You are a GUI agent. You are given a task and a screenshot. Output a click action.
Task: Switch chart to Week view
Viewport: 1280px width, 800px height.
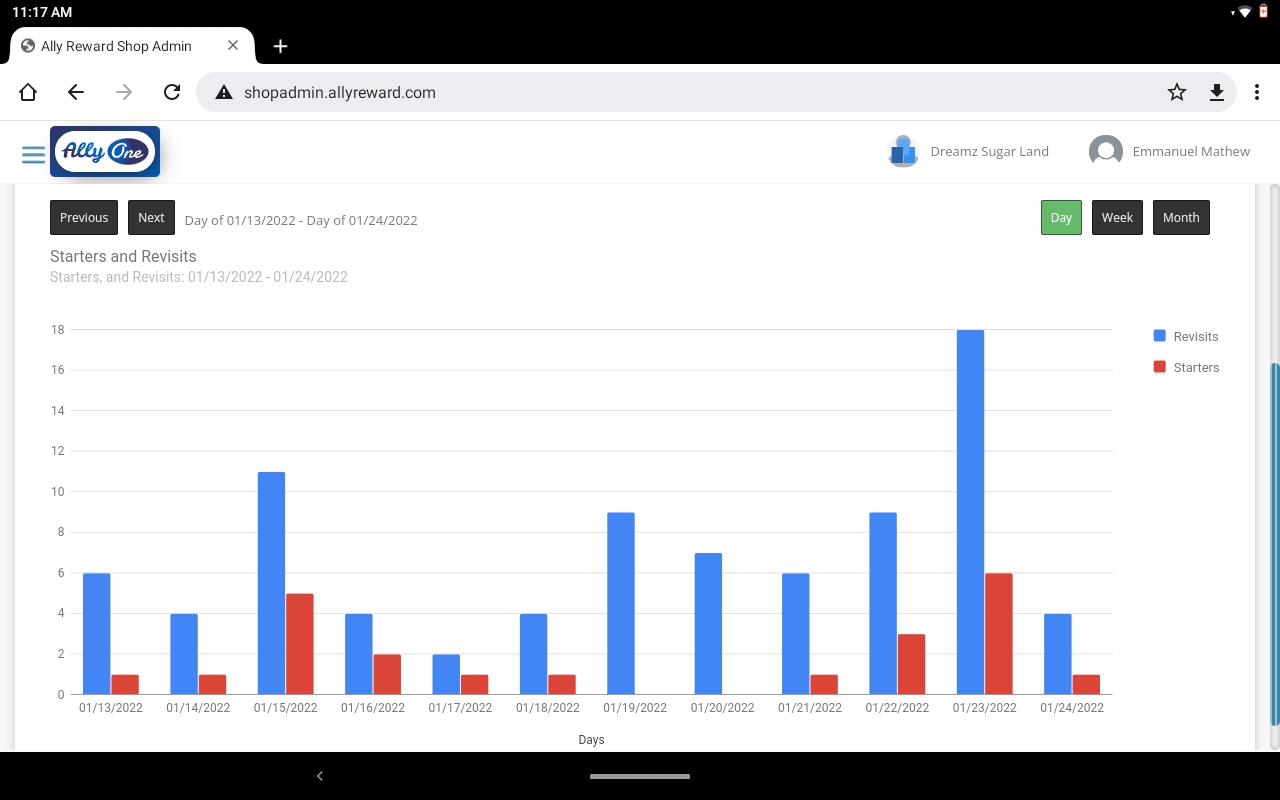pos(1117,217)
